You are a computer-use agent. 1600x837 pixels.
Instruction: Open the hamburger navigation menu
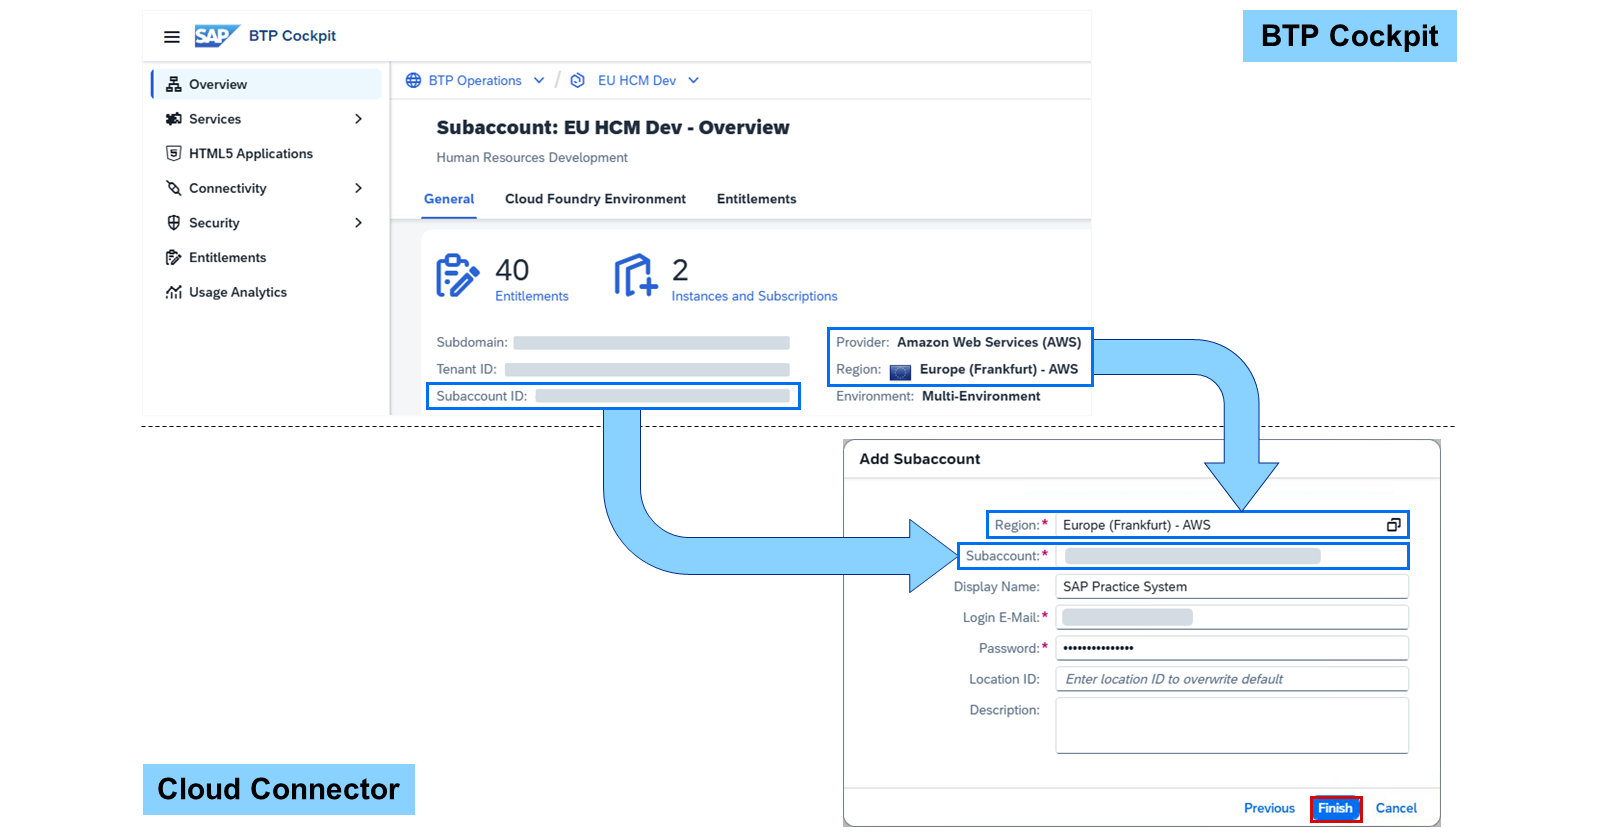[172, 37]
